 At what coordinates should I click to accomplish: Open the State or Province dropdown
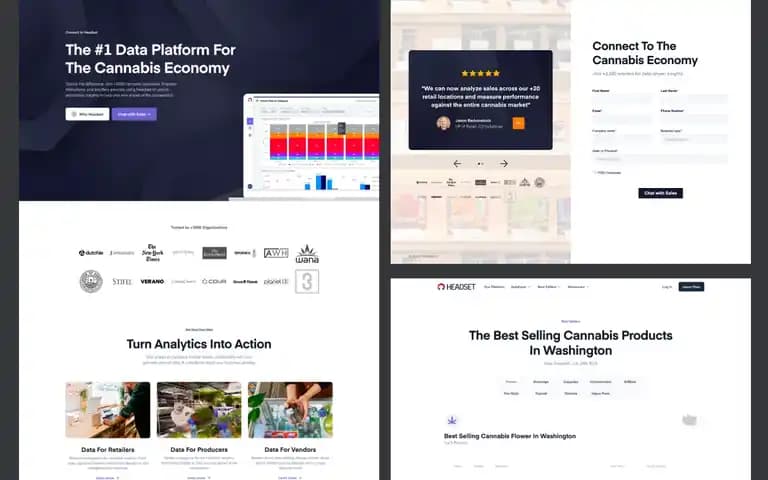(660, 159)
